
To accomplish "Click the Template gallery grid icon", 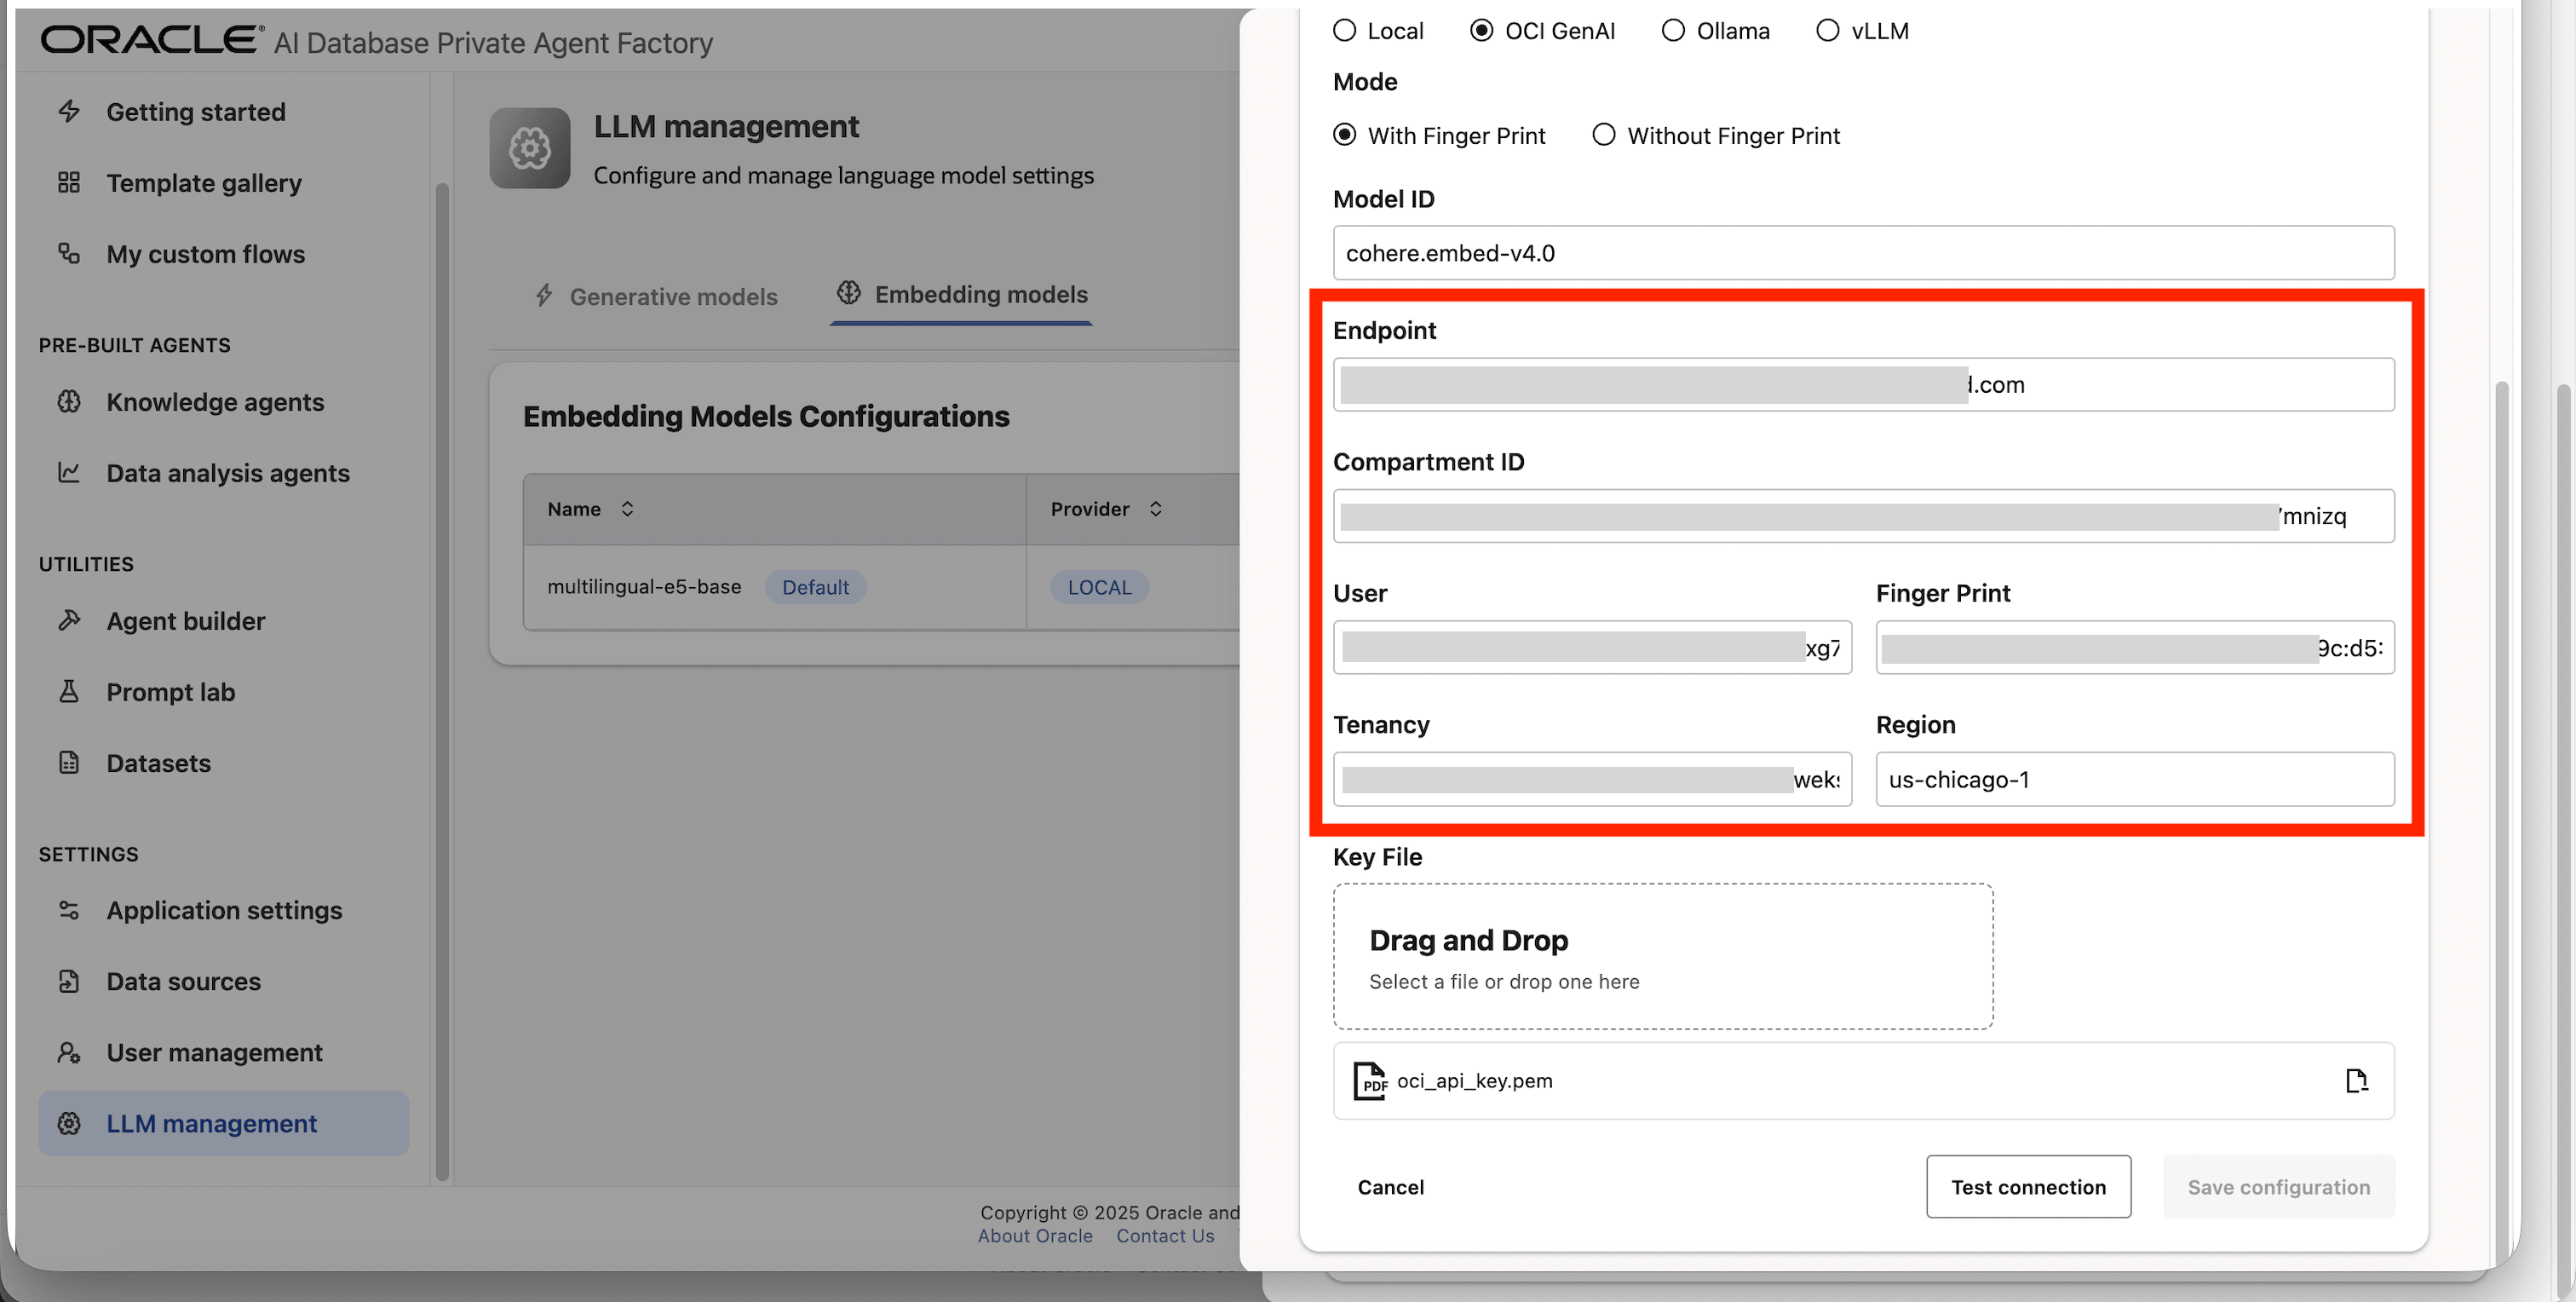I will click(x=69, y=183).
